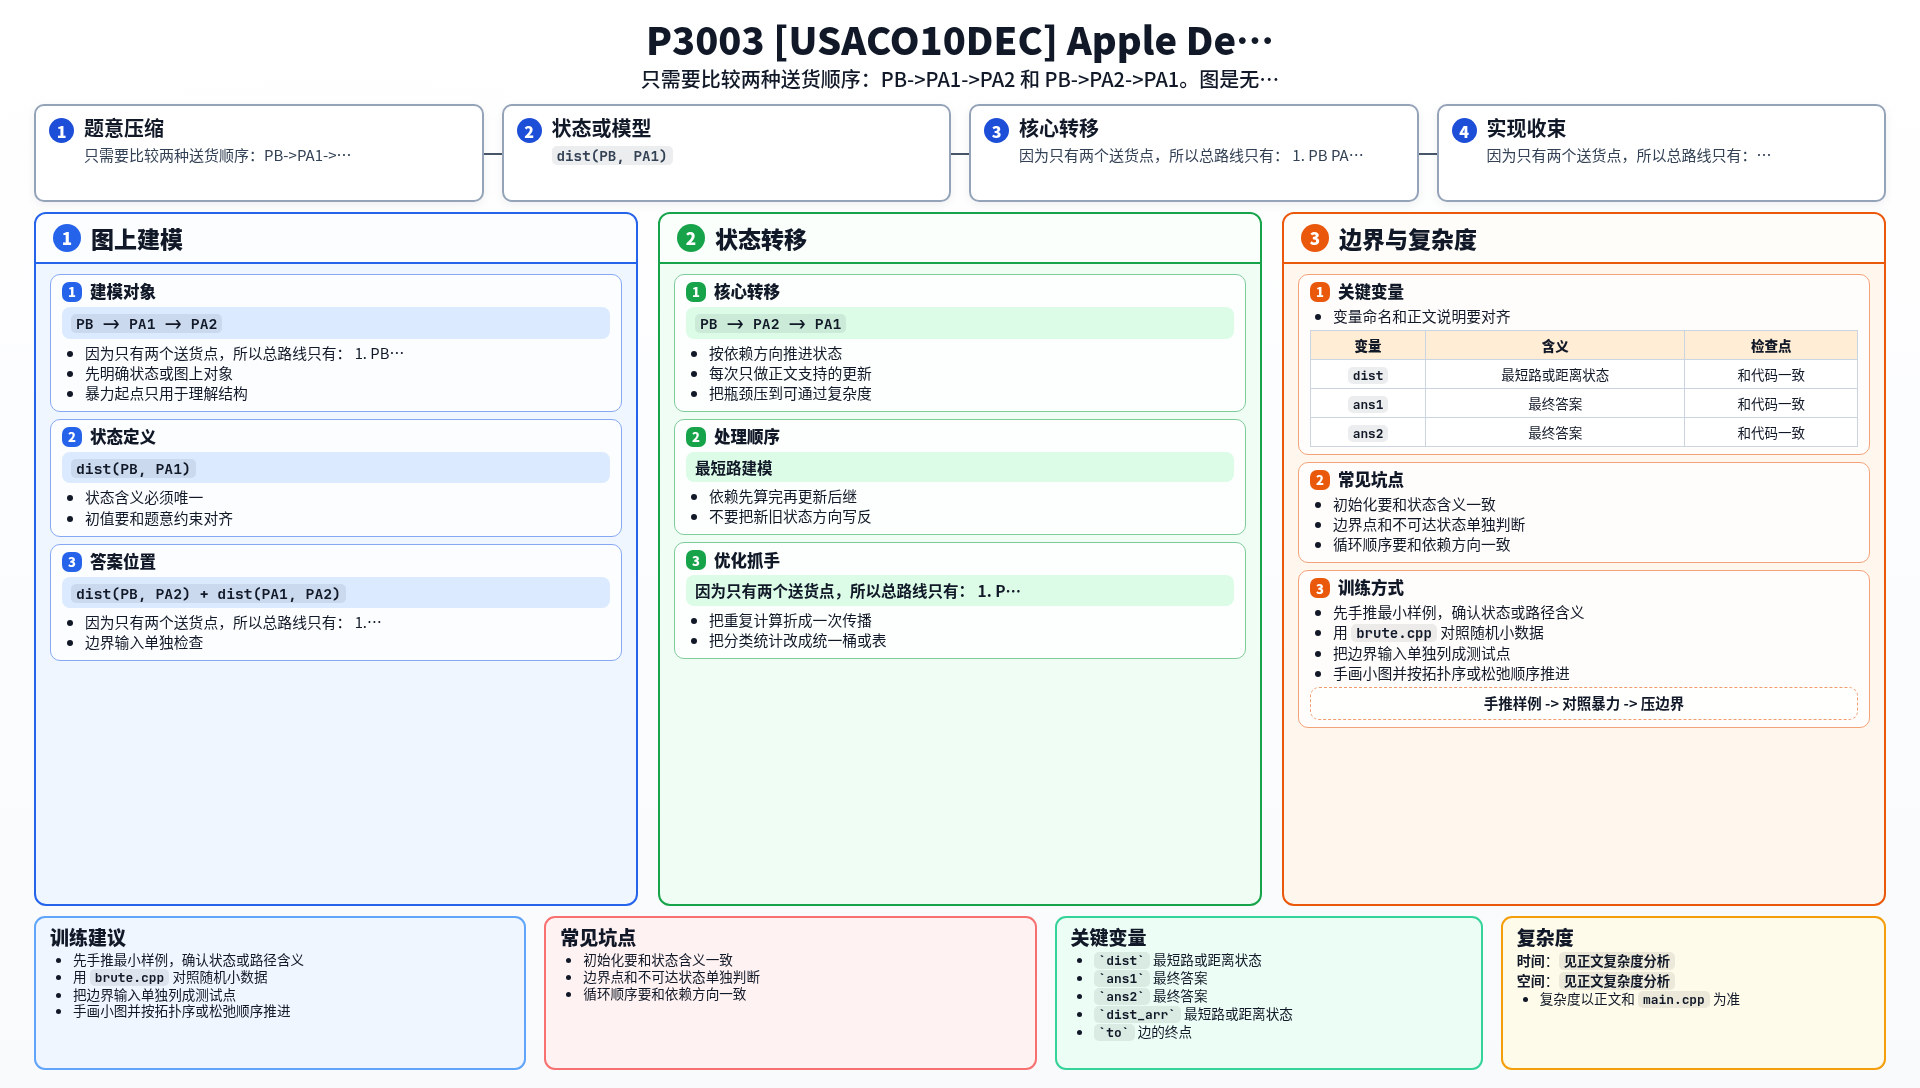
Task: Click the badge next to 处理顺序
Action: (x=696, y=437)
